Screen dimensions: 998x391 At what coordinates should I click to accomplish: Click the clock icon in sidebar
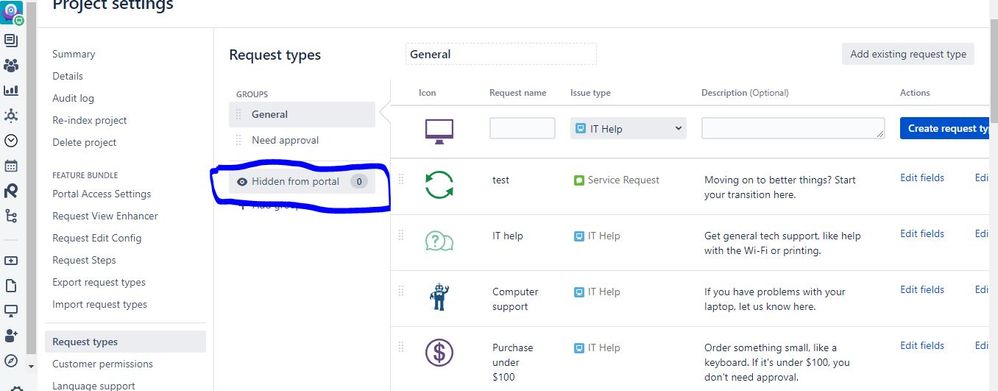coord(11,141)
